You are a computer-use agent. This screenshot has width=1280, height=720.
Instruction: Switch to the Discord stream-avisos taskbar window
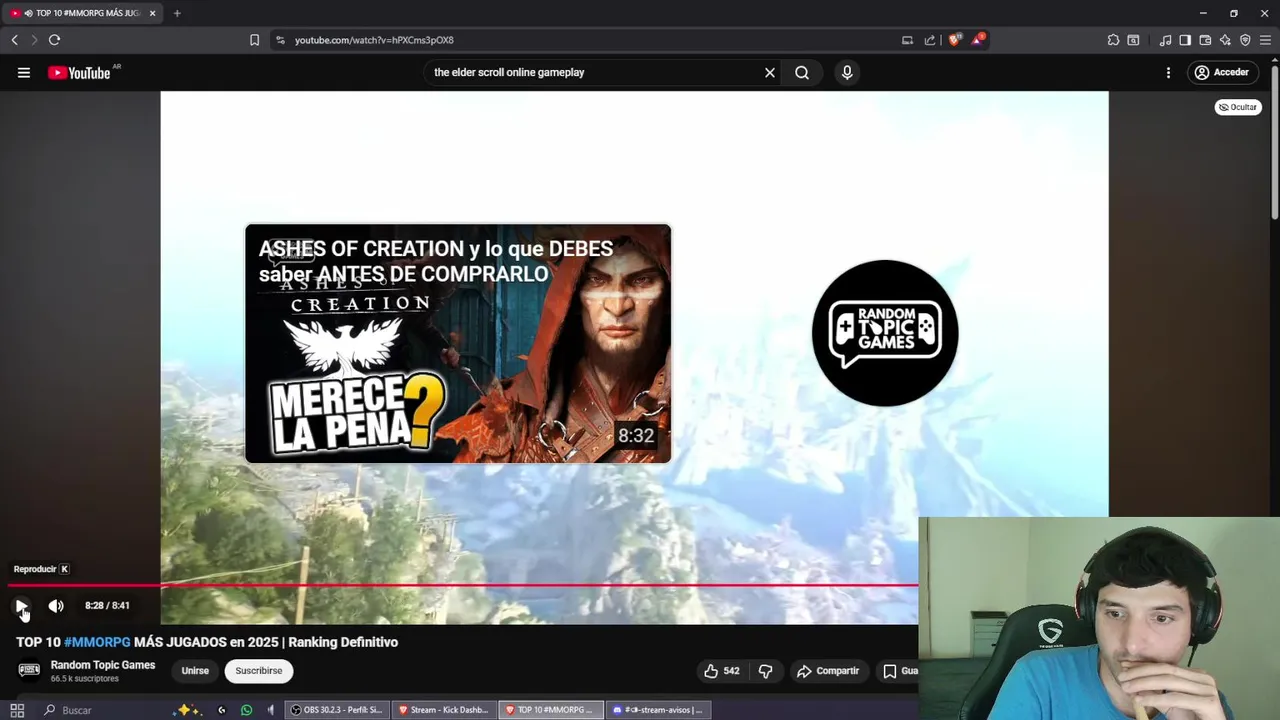click(x=658, y=710)
